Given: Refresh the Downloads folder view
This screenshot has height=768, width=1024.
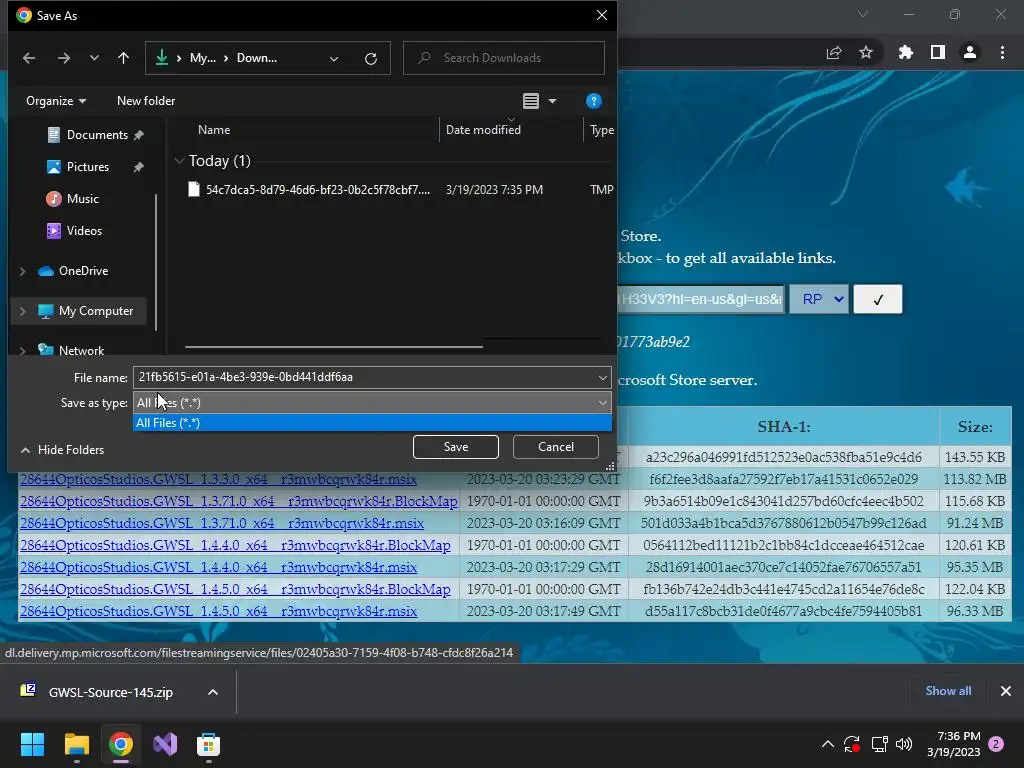Looking at the screenshot, I should (x=371, y=58).
